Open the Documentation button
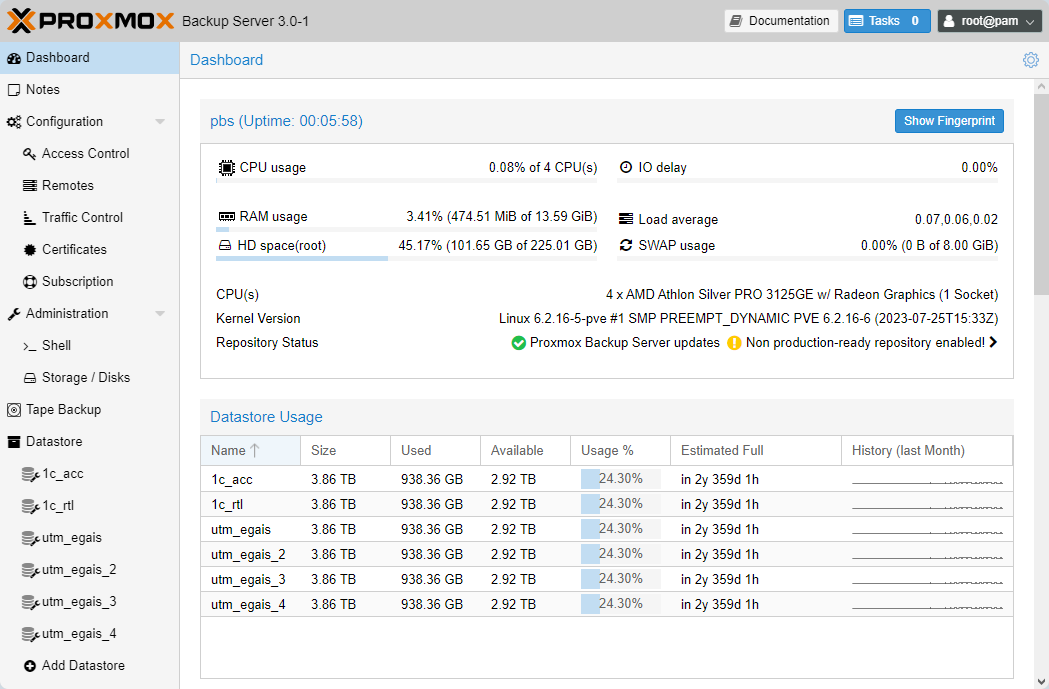 point(781,21)
